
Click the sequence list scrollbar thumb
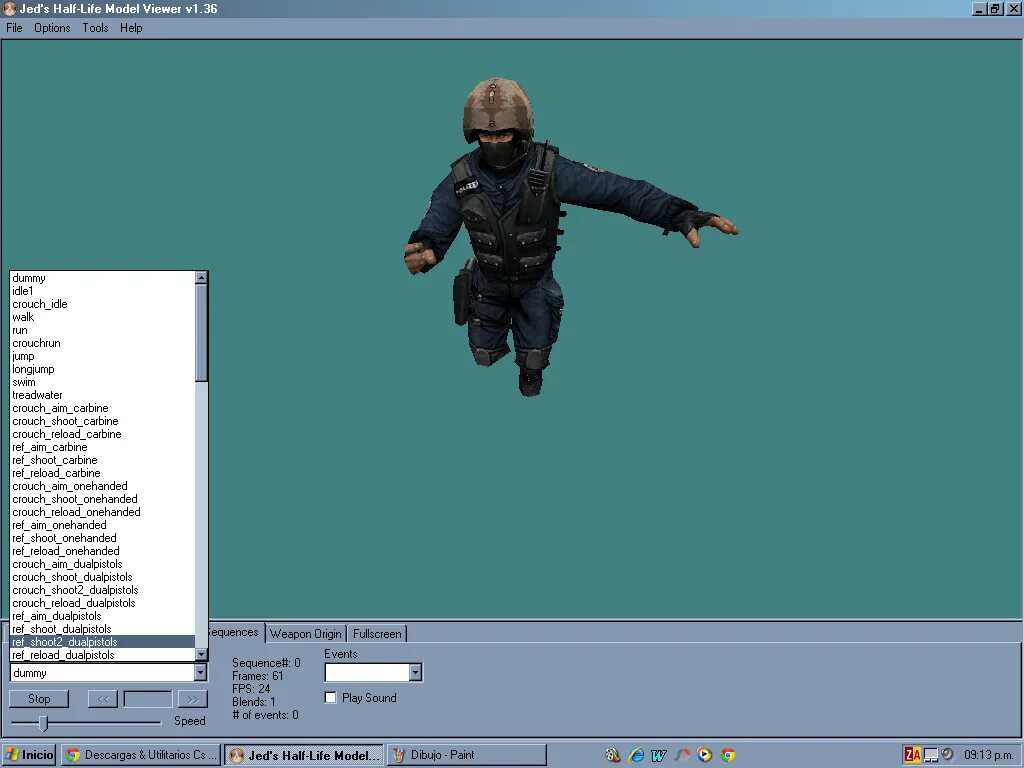click(201, 333)
